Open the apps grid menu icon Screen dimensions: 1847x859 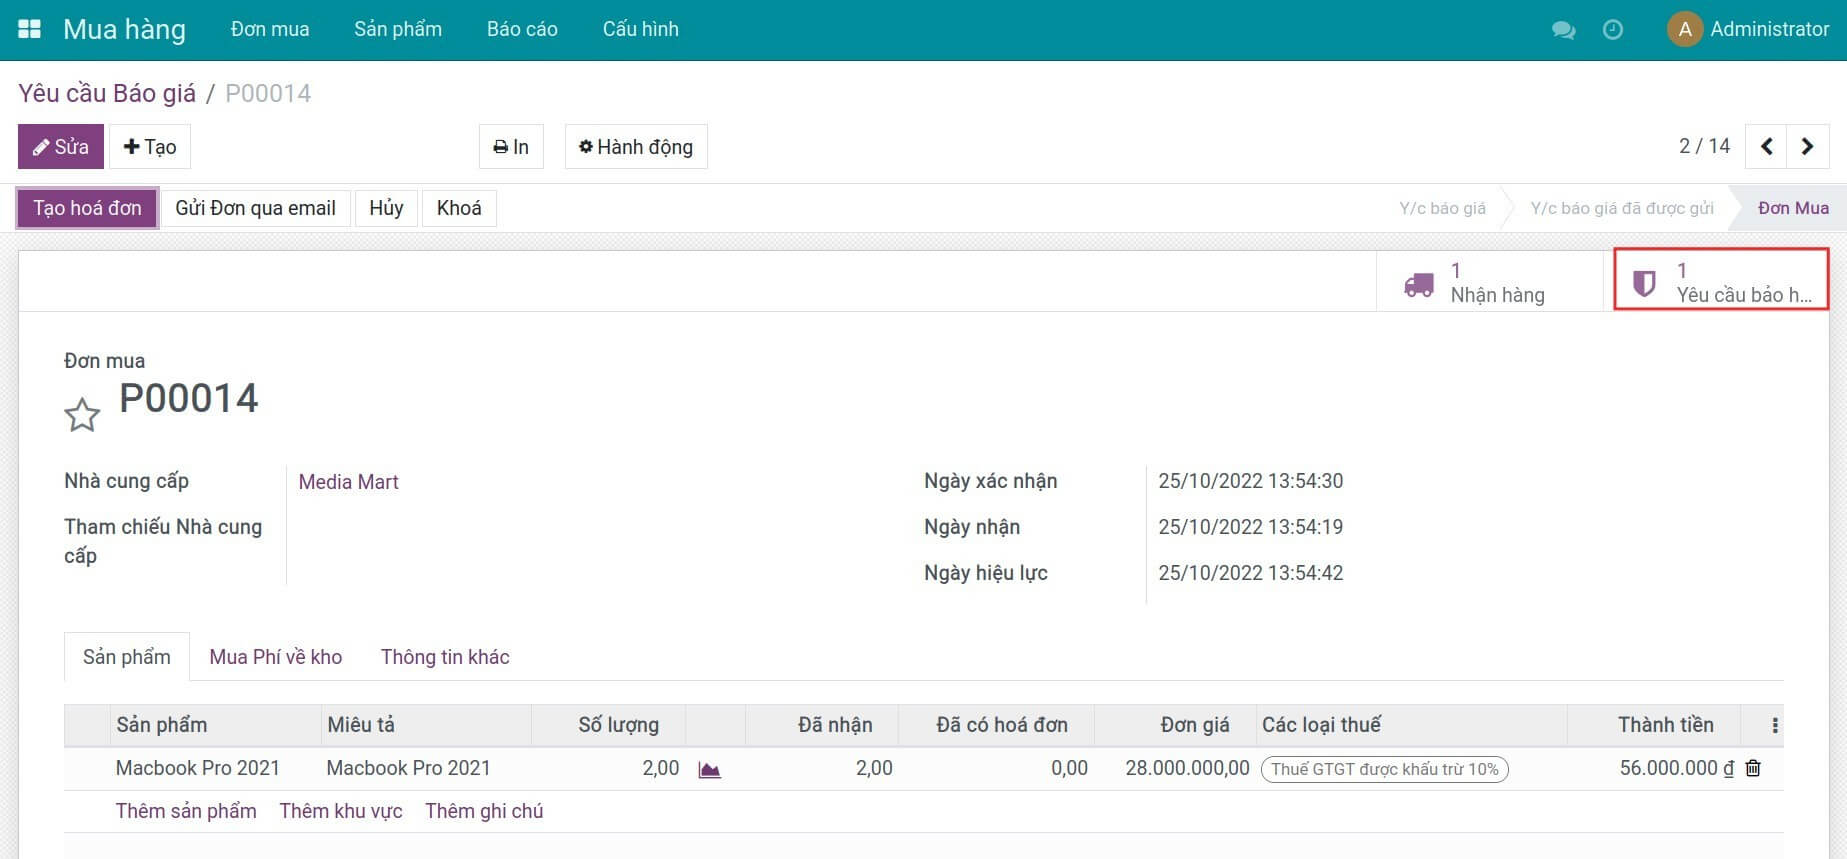pyautogui.click(x=29, y=29)
